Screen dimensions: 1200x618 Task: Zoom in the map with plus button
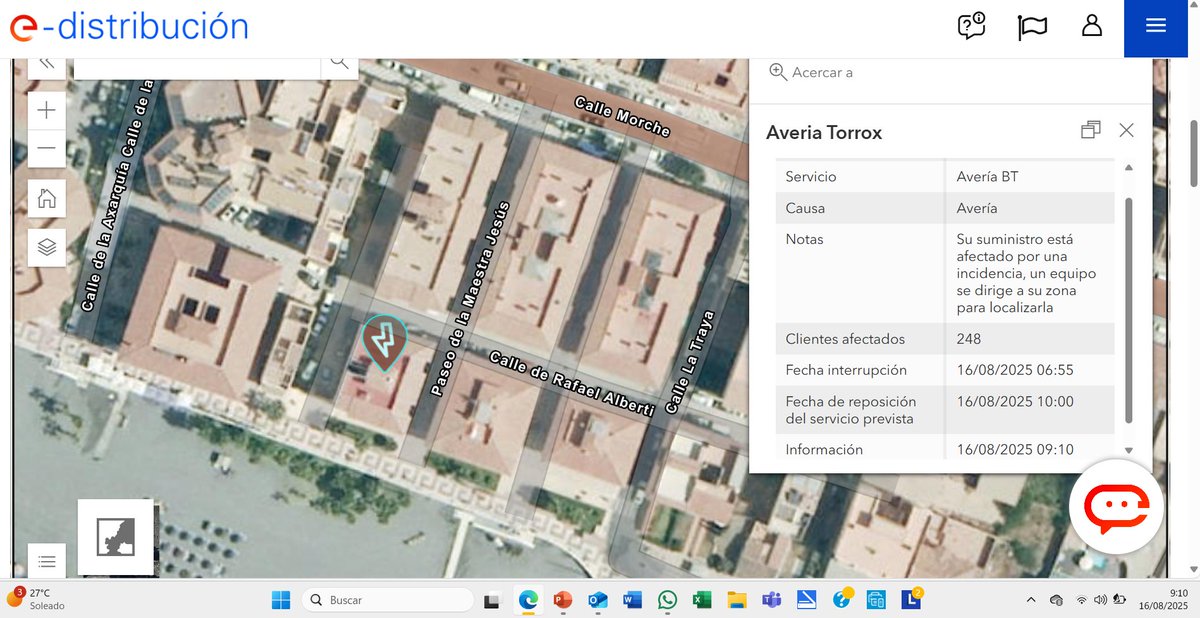pyautogui.click(x=47, y=110)
